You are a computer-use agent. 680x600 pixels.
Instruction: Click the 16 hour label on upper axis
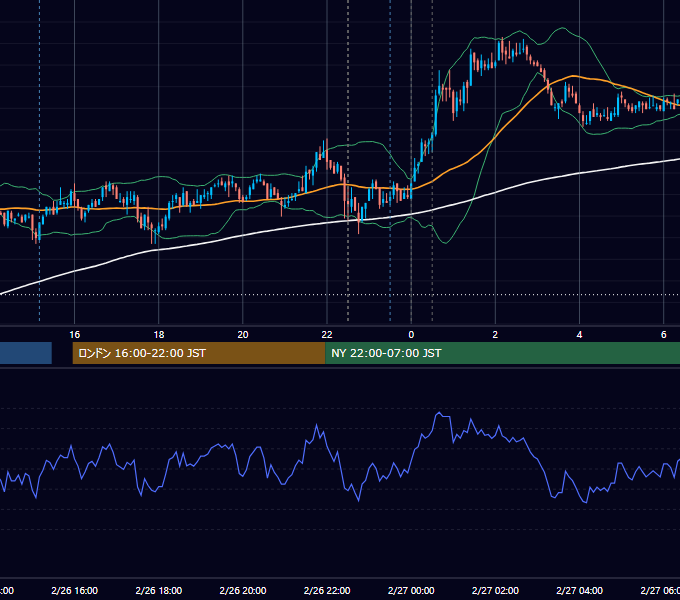point(75,334)
